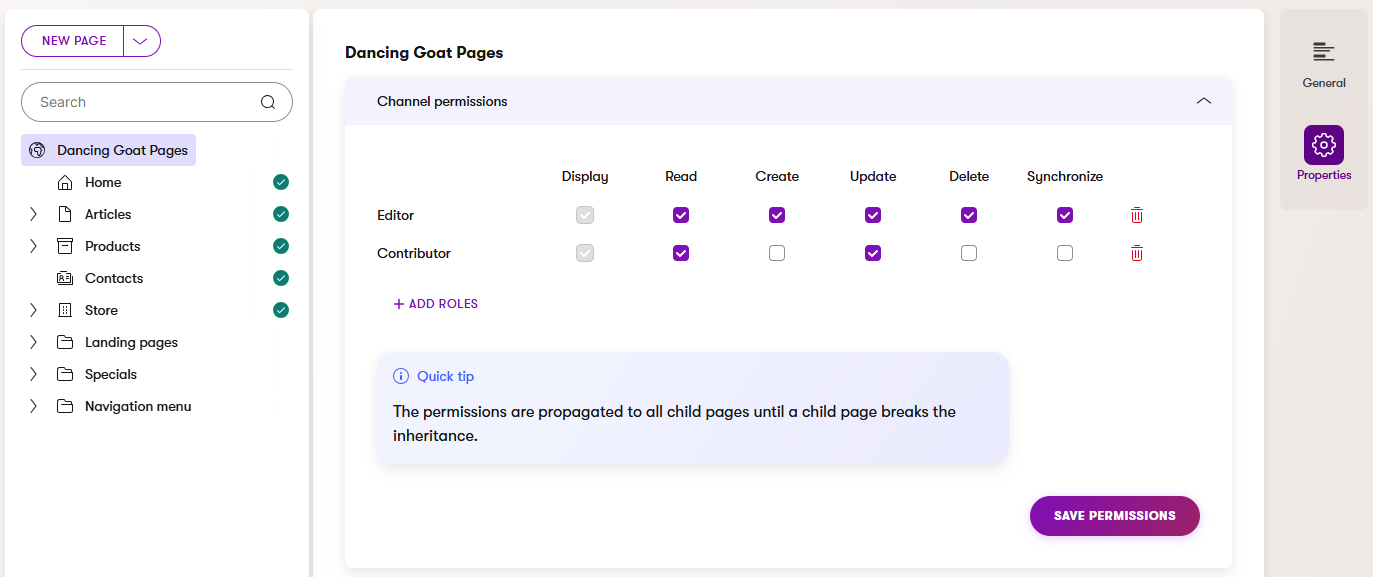Delete the Editor role with trash icon
This screenshot has height=577, width=1373.
tap(1137, 215)
